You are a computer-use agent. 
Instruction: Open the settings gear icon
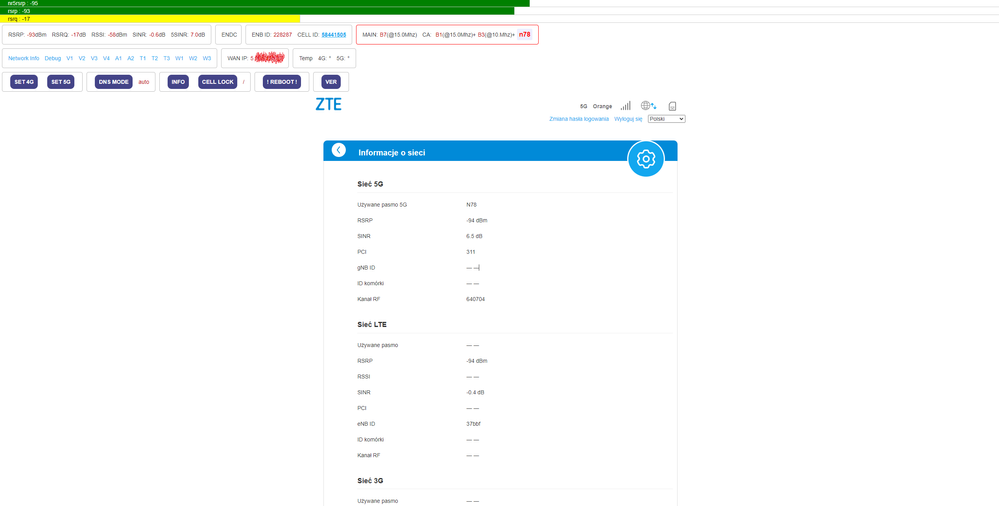[645, 158]
